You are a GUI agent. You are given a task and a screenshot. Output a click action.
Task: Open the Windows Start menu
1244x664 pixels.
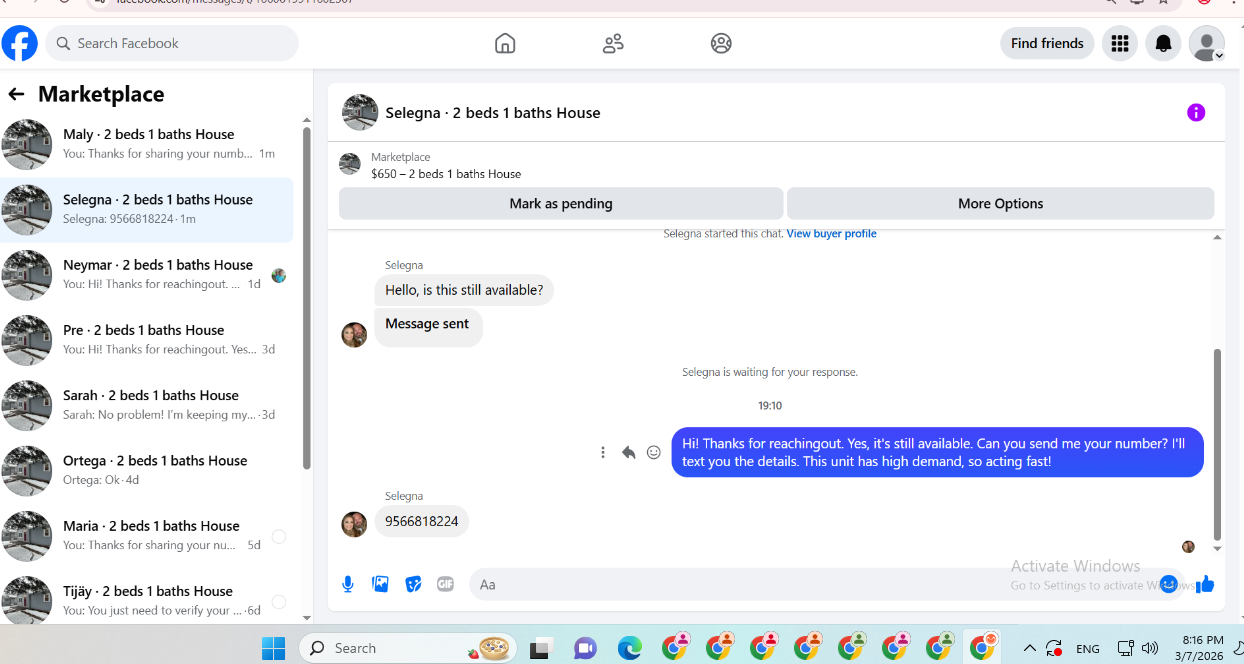[x=273, y=648]
